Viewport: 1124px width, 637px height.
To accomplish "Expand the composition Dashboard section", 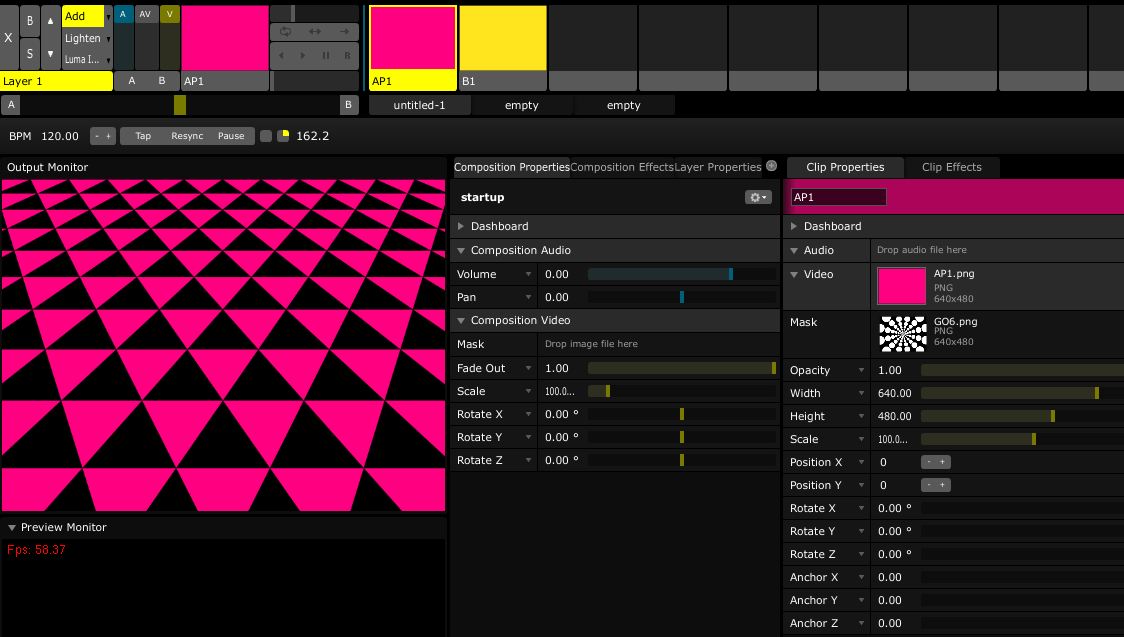I will click(x=461, y=226).
